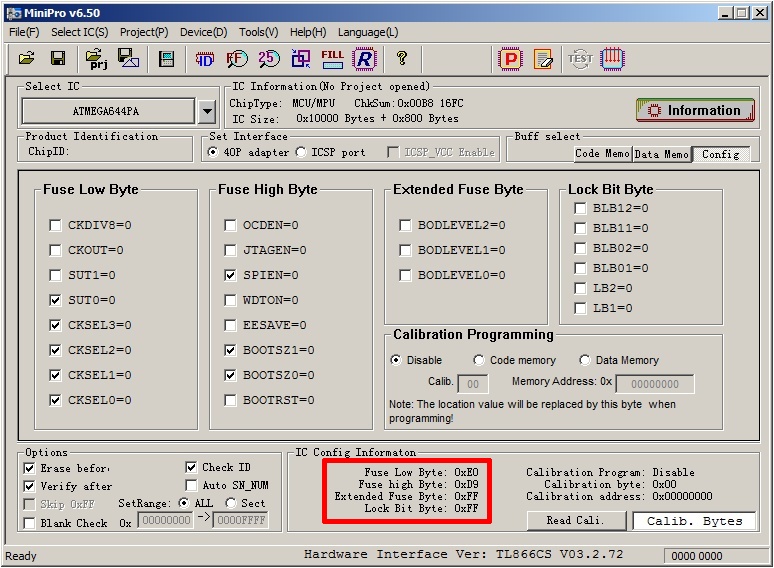Click the ATMEGA644PA chip select button
The image size is (774, 568).
108,111
